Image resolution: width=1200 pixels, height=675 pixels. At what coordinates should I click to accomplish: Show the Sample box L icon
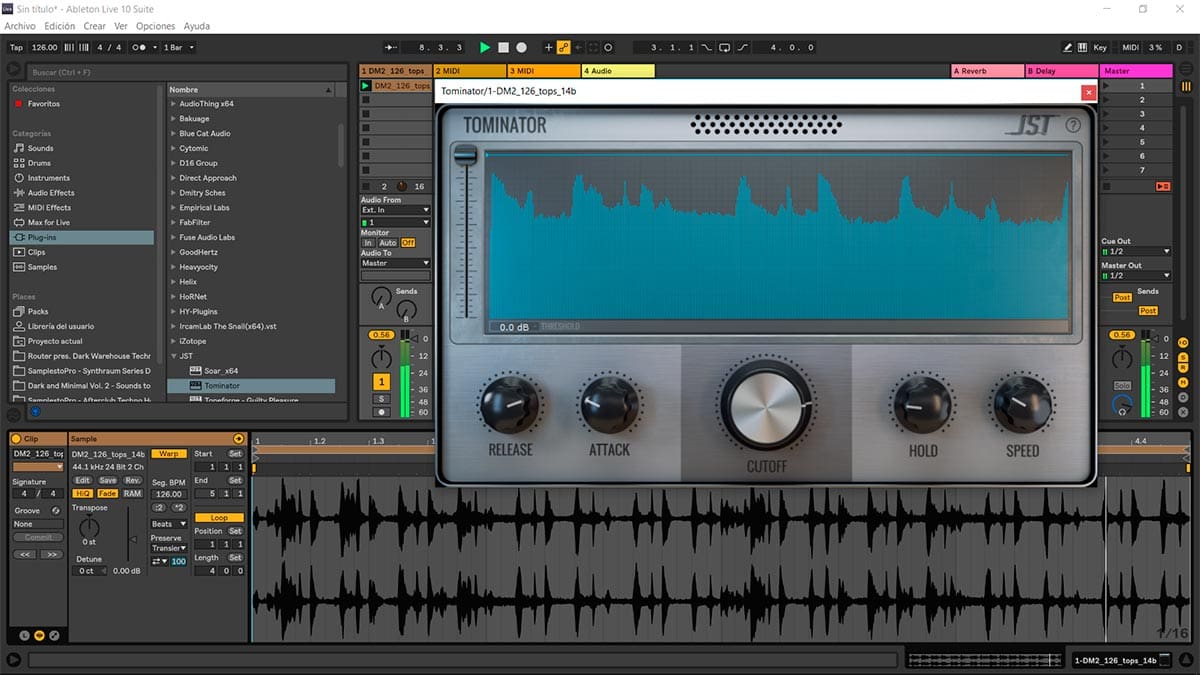tap(25, 635)
